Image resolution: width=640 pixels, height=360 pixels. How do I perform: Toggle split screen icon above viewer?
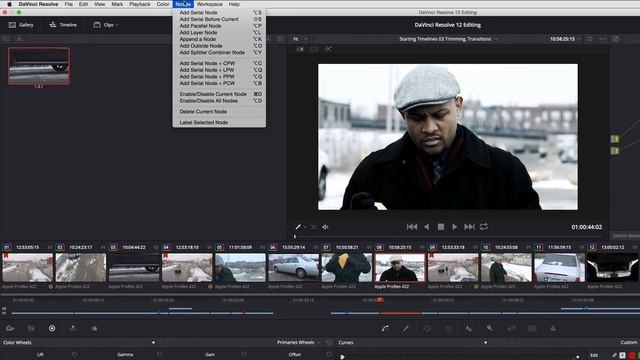(x=314, y=49)
